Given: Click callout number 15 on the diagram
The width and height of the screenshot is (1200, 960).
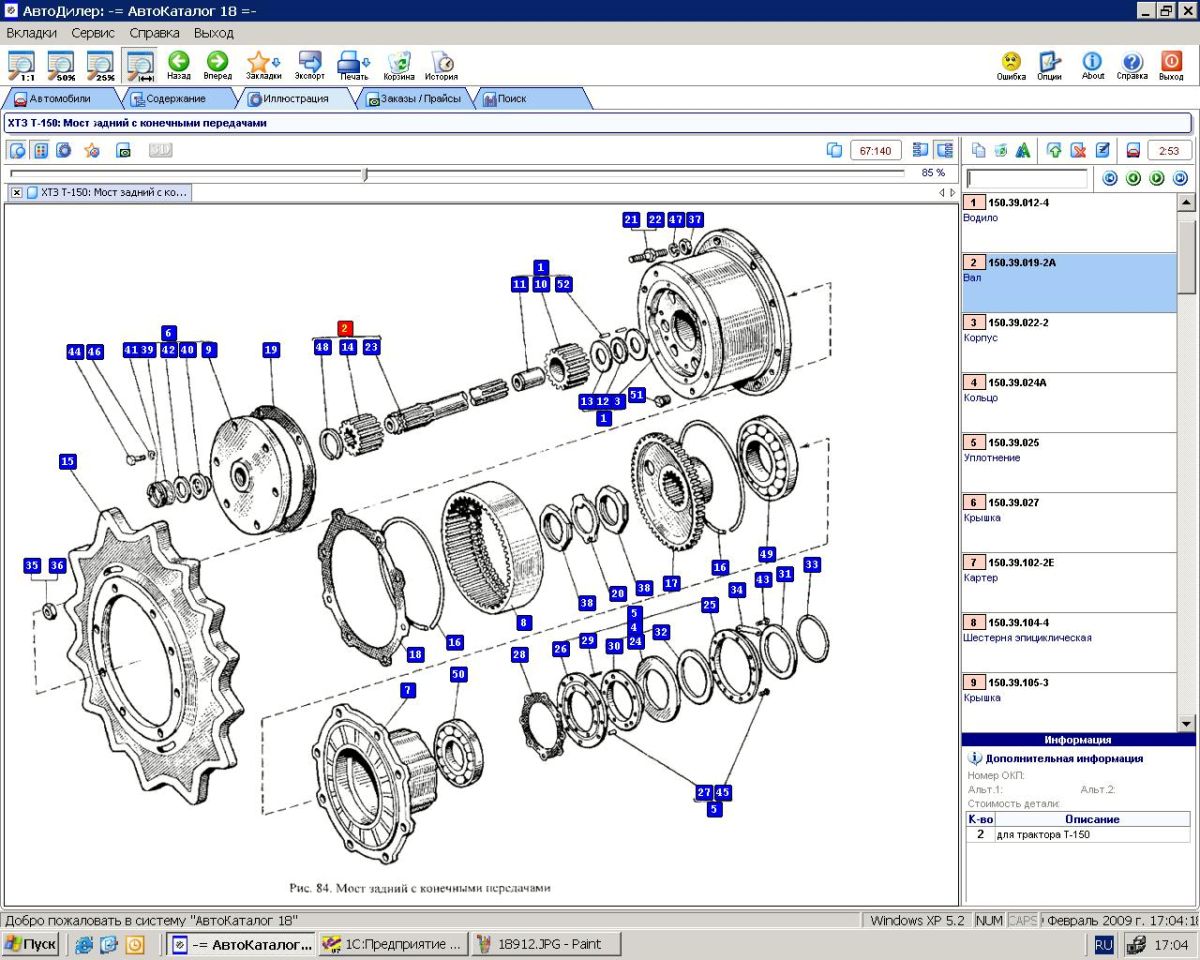Looking at the screenshot, I should [67, 461].
